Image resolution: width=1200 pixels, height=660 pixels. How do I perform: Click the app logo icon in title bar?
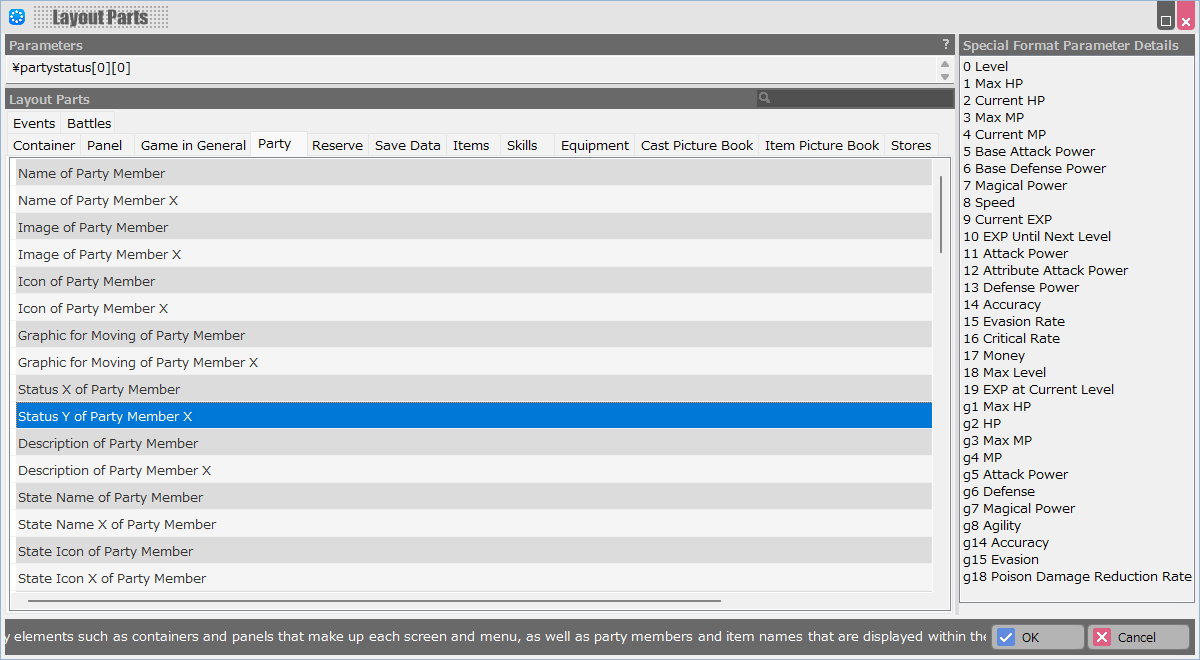(17, 16)
